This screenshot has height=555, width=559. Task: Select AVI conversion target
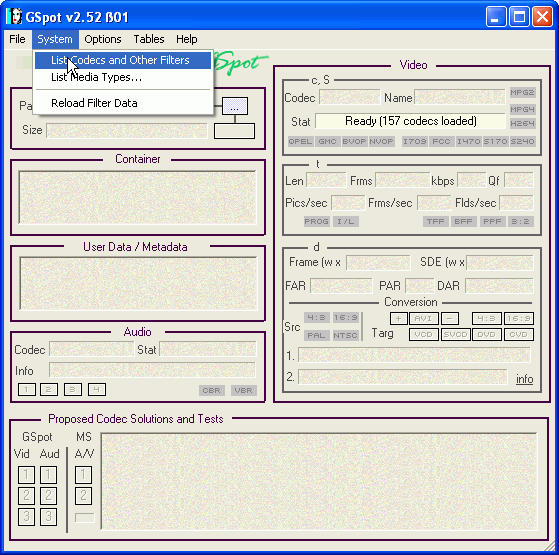[x=424, y=318]
